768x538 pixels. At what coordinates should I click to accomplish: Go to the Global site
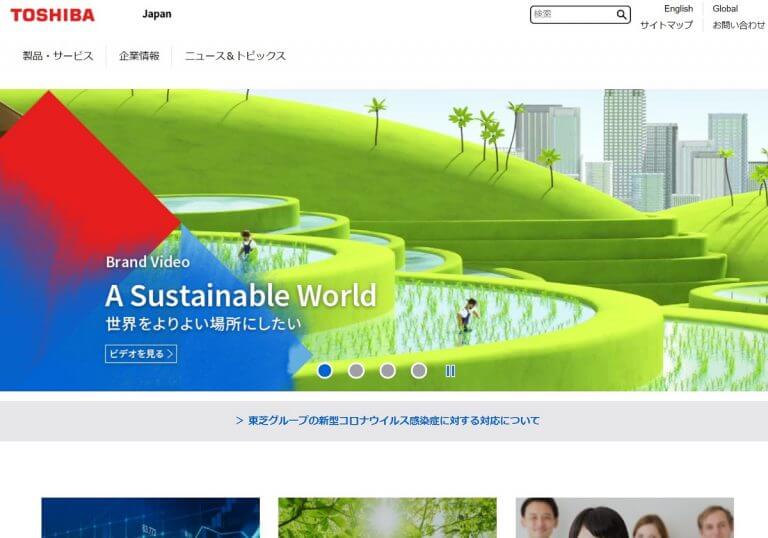click(725, 9)
